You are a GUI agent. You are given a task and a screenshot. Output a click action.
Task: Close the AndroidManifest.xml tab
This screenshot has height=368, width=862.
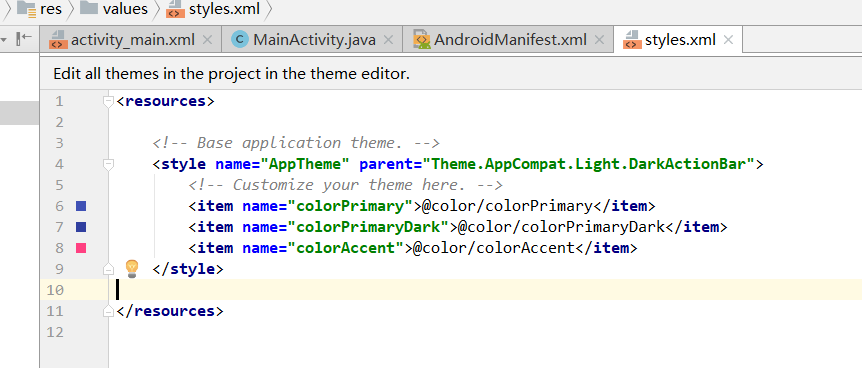tap(599, 40)
